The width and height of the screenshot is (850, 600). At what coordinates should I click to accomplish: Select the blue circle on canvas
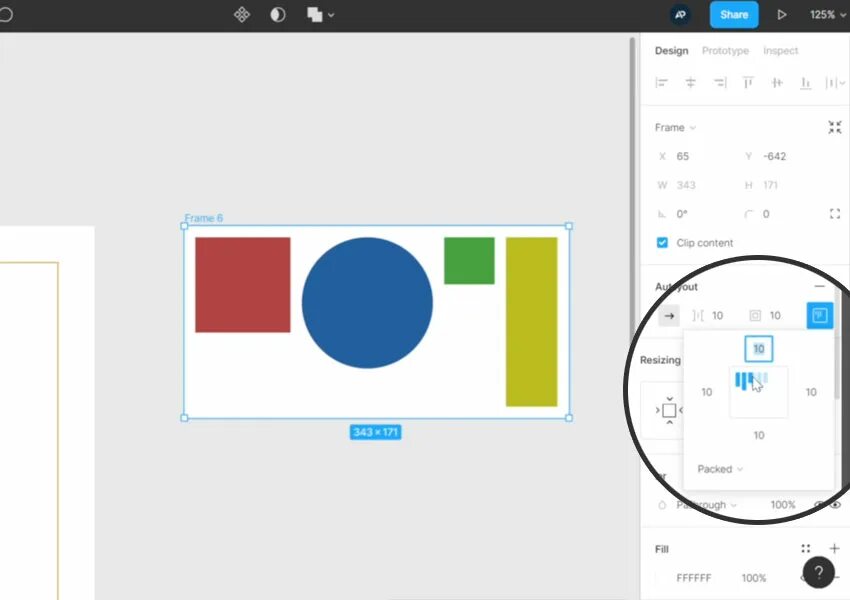[x=367, y=302]
